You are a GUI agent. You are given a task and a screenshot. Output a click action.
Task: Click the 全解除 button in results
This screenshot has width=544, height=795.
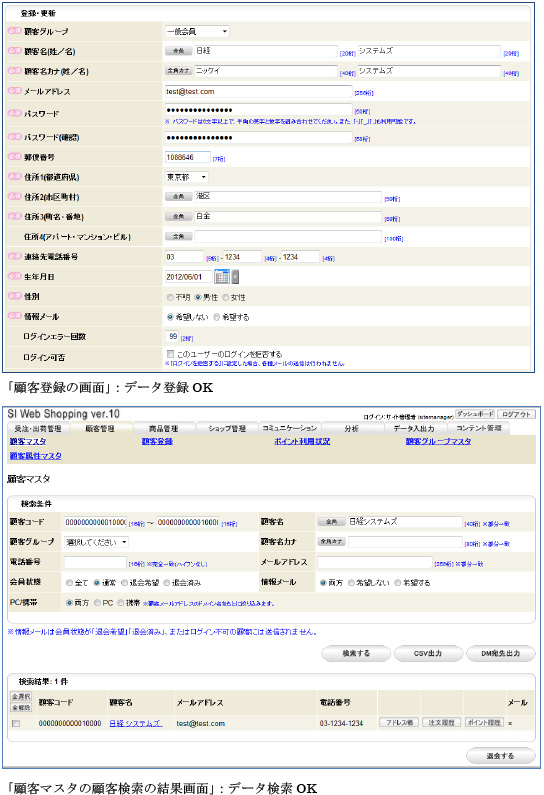21,707
